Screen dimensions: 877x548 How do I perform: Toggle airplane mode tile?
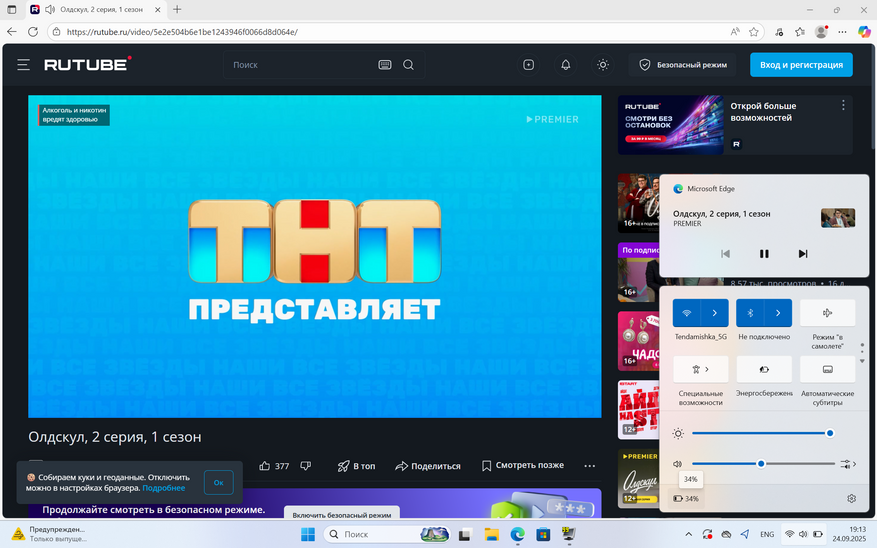(x=827, y=313)
